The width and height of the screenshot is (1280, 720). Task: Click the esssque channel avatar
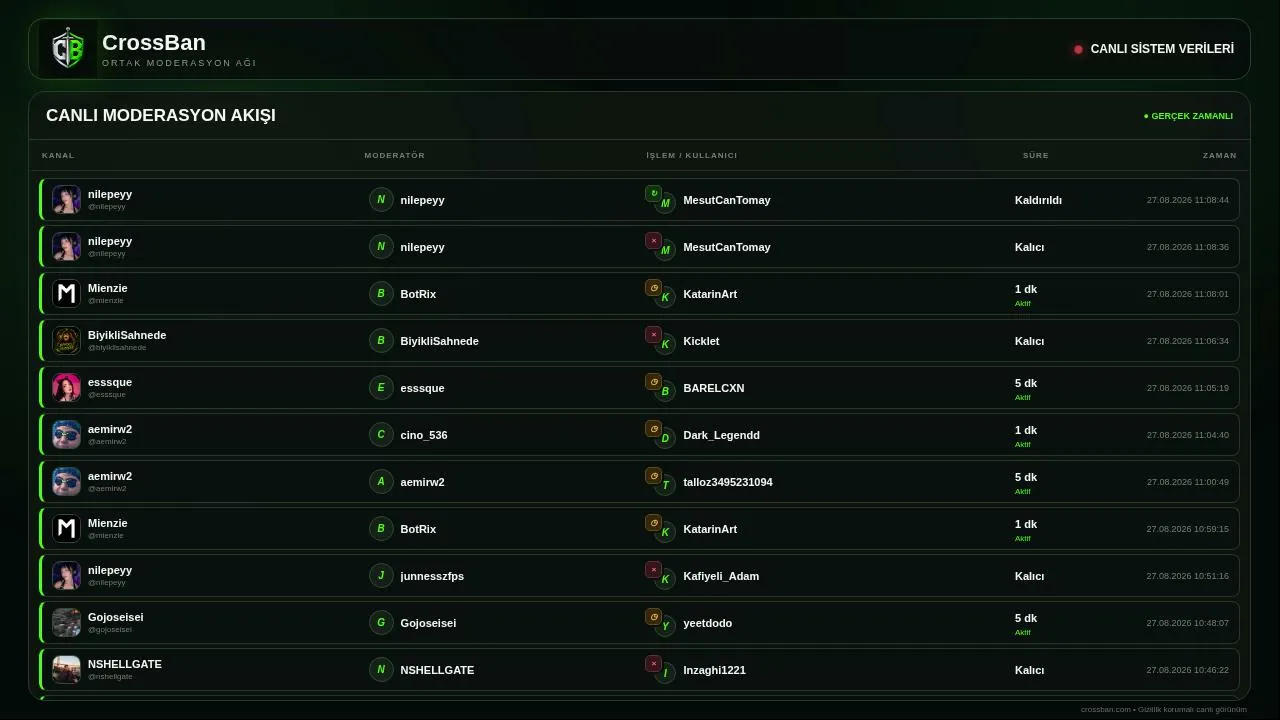tap(66, 388)
